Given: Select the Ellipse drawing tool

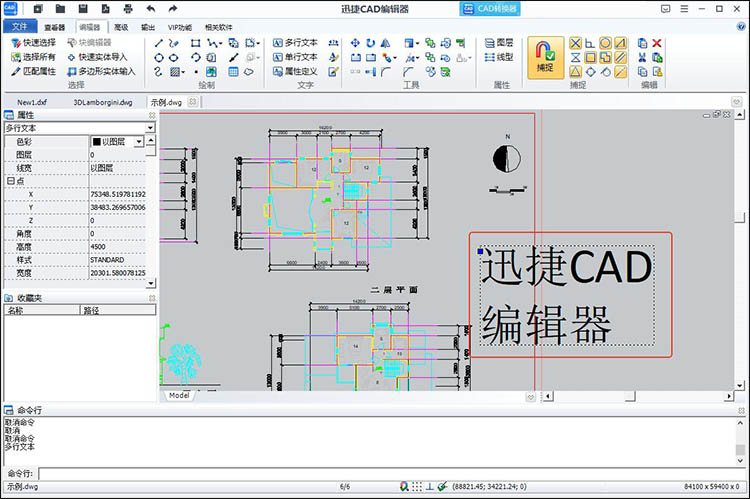Looking at the screenshot, I should 174,58.
